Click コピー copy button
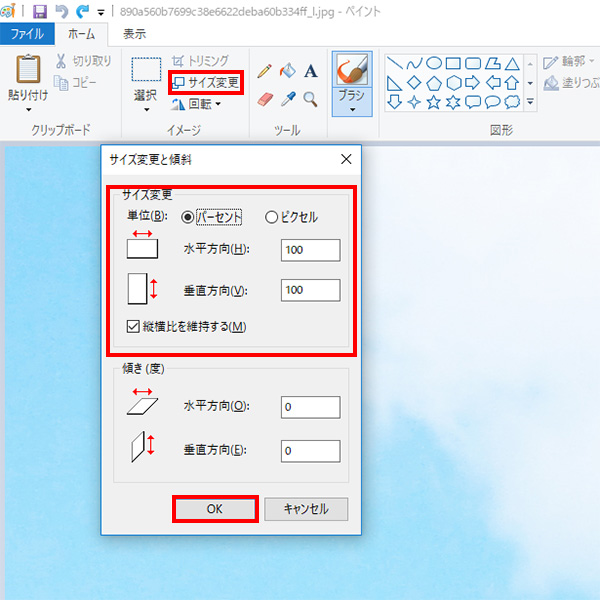The height and width of the screenshot is (600, 600). (x=75, y=82)
